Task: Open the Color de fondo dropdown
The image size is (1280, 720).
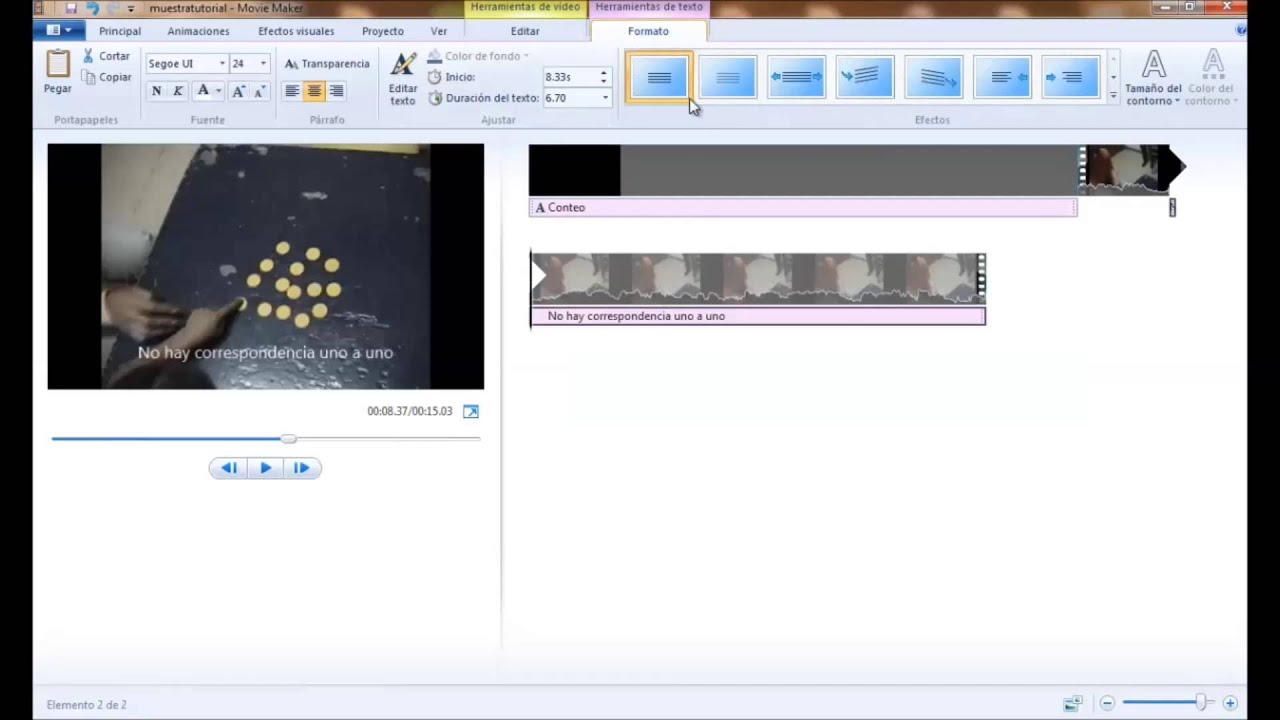Action: tap(478, 56)
